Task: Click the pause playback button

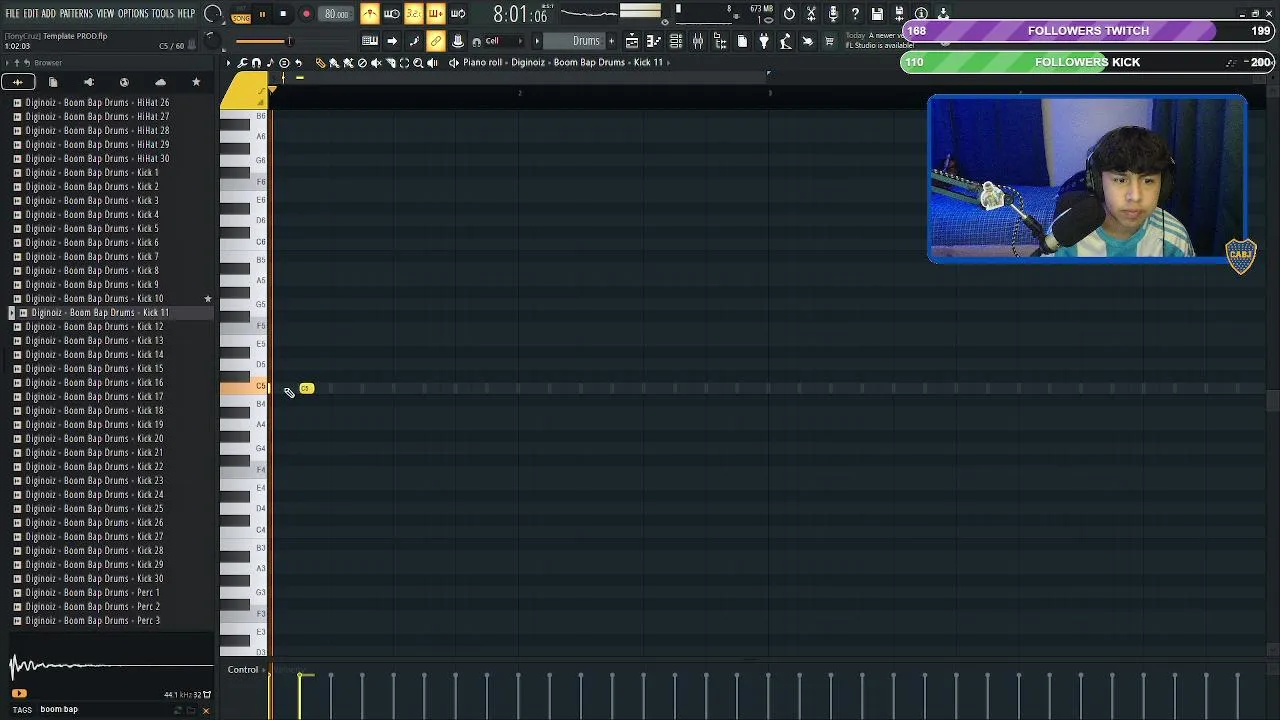Action: tap(262, 14)
